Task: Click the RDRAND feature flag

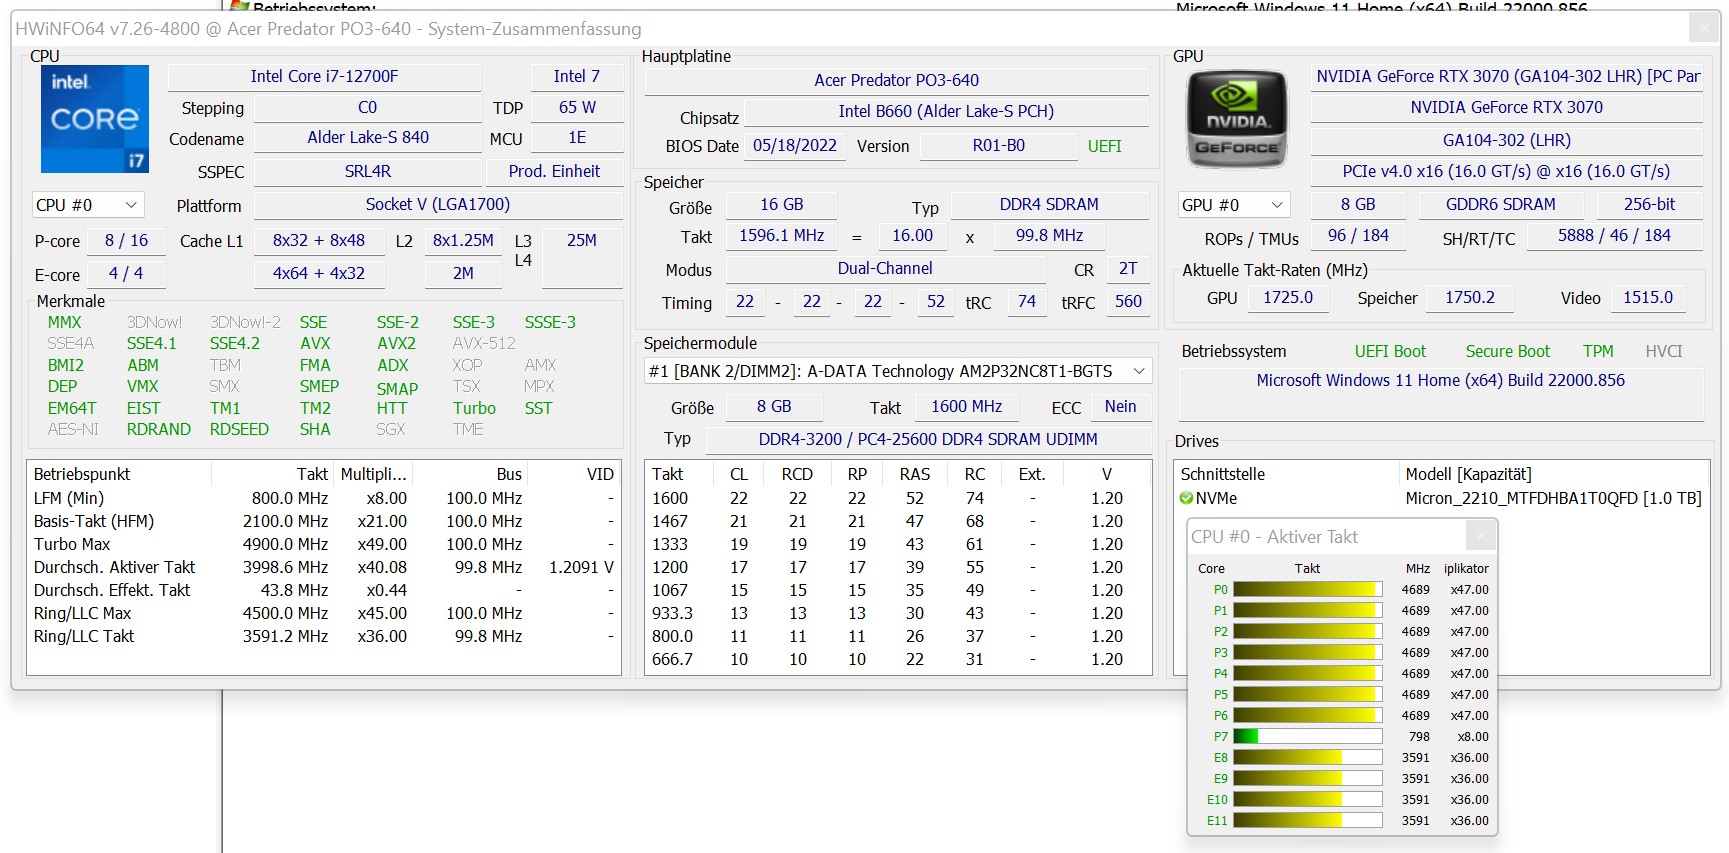Action: point(158,430)
